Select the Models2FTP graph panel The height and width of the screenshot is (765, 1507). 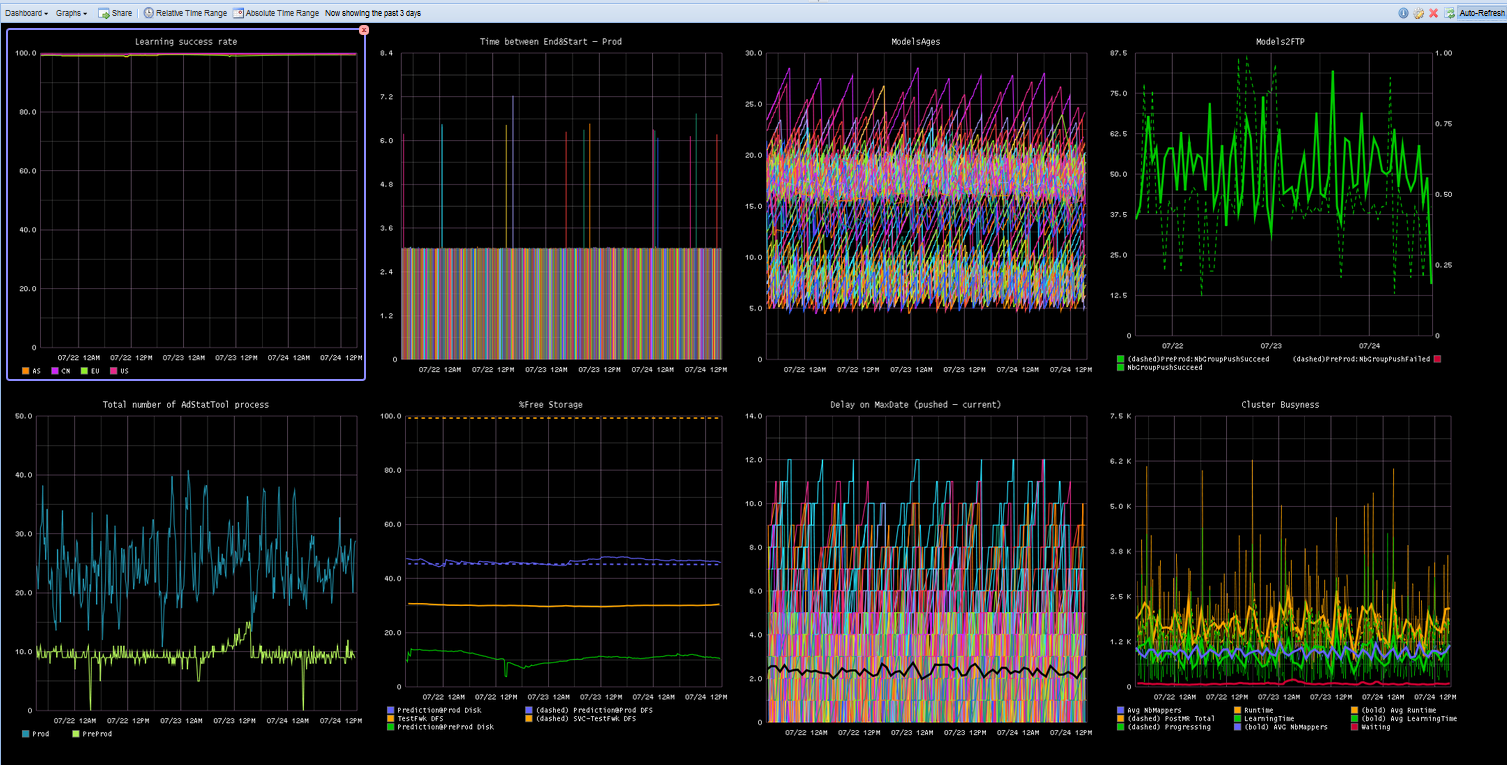[x=1280, y=200]
